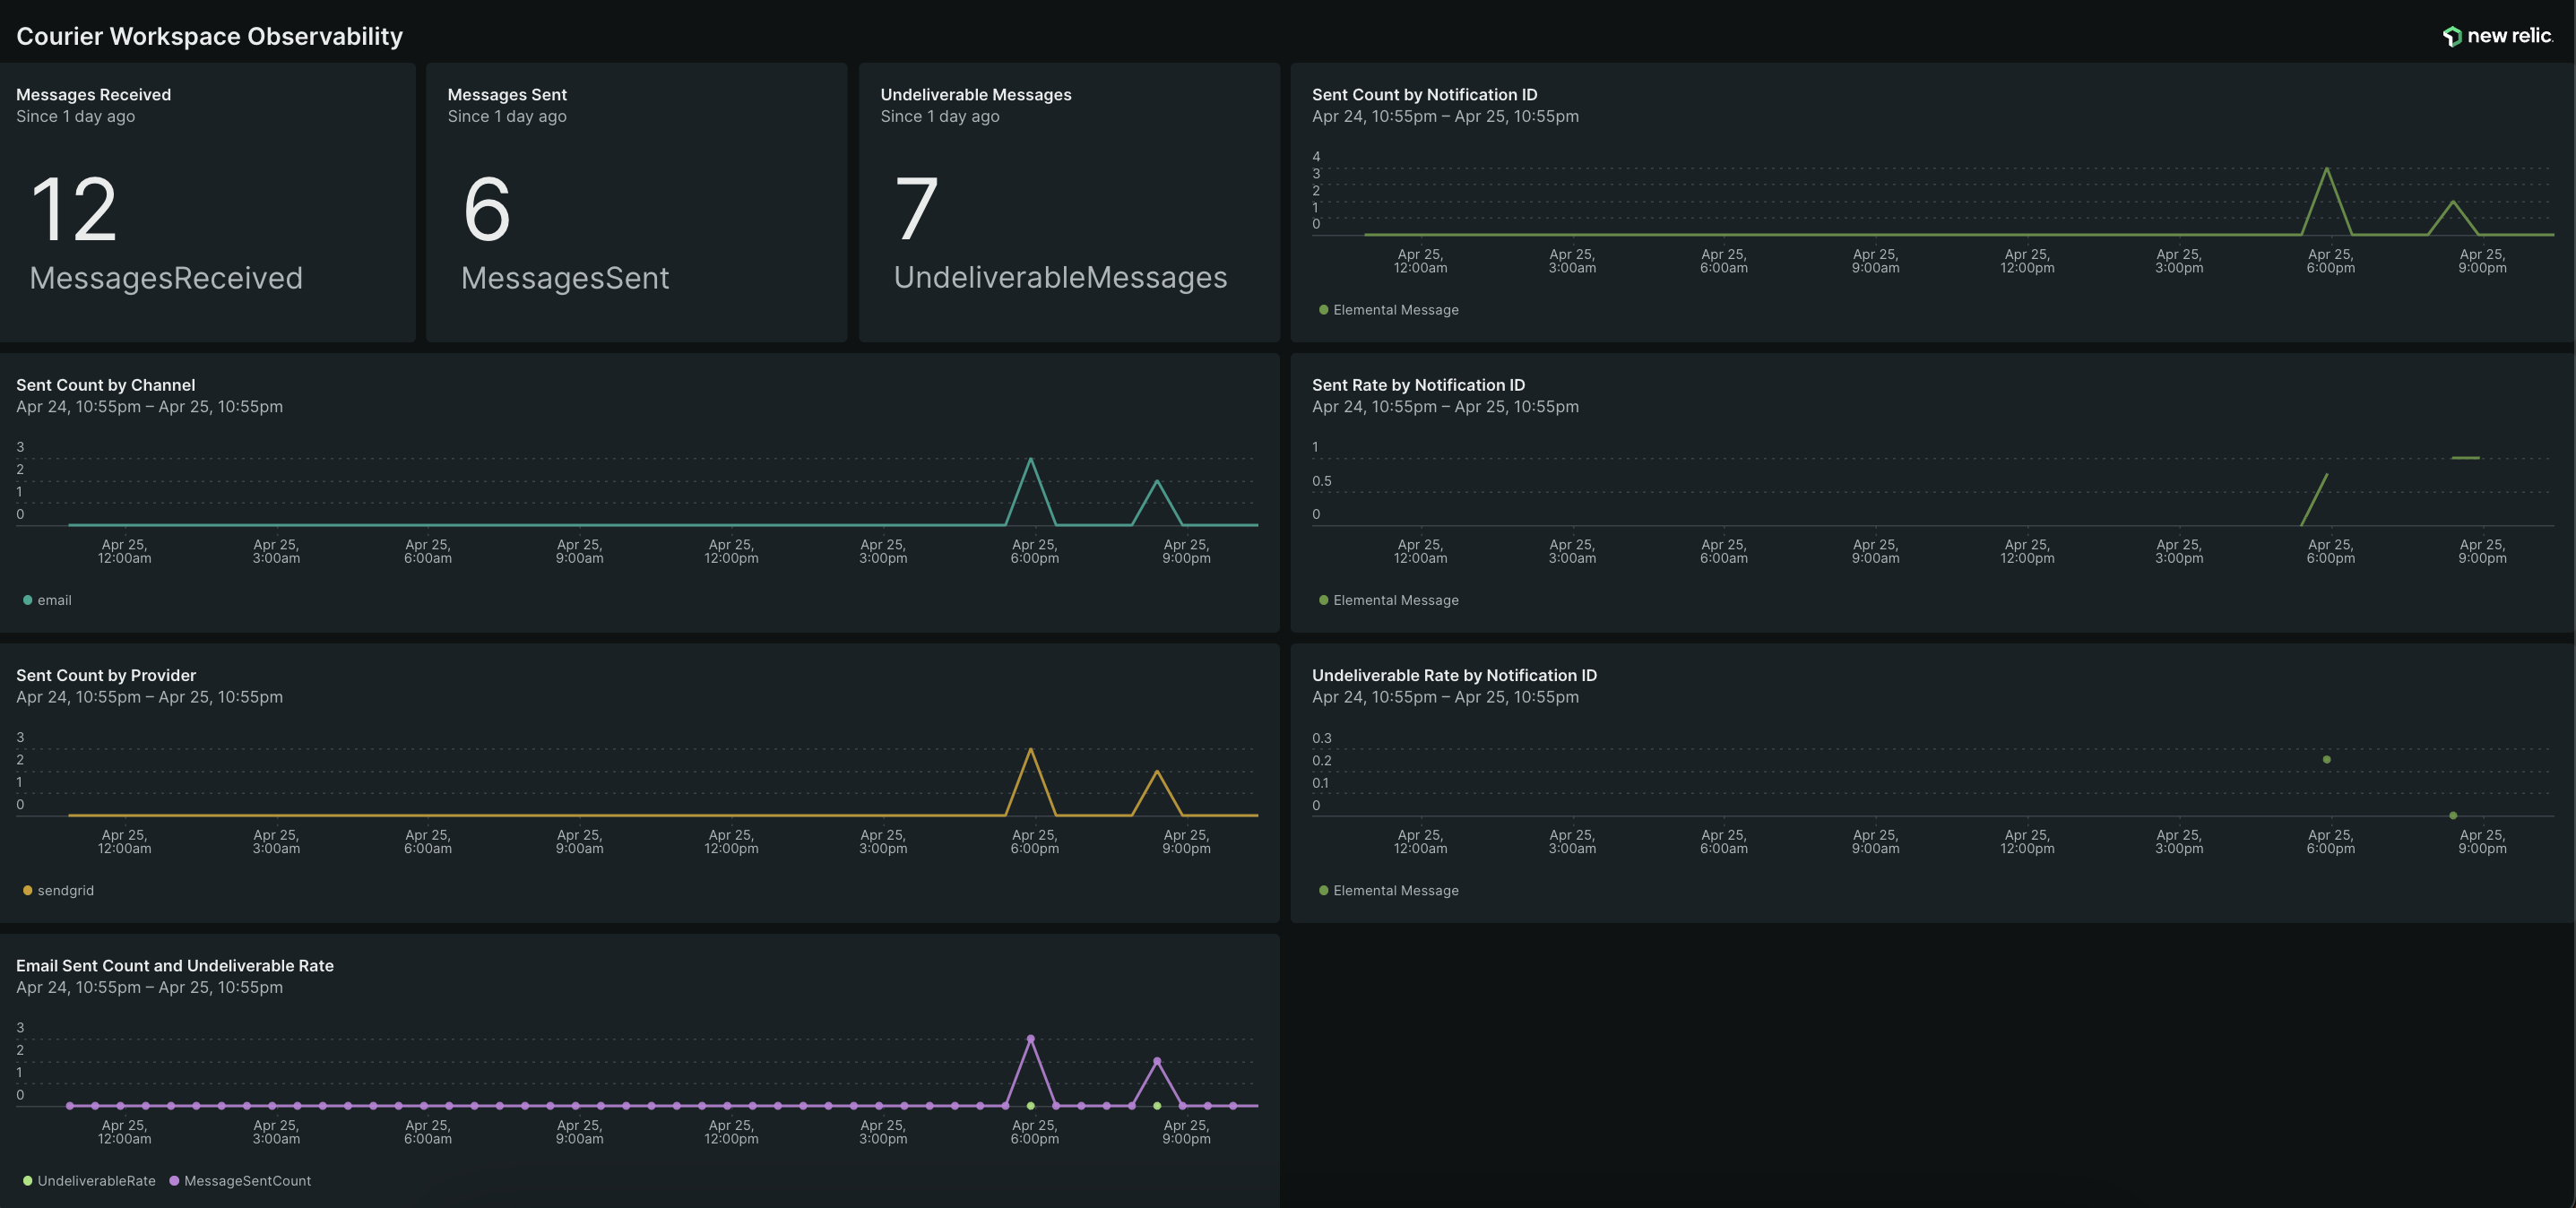Toggle Elemental Message legend on Sent Rate chart
This screenshot has width=2576, height=1208.
(x=1391, y=600)
